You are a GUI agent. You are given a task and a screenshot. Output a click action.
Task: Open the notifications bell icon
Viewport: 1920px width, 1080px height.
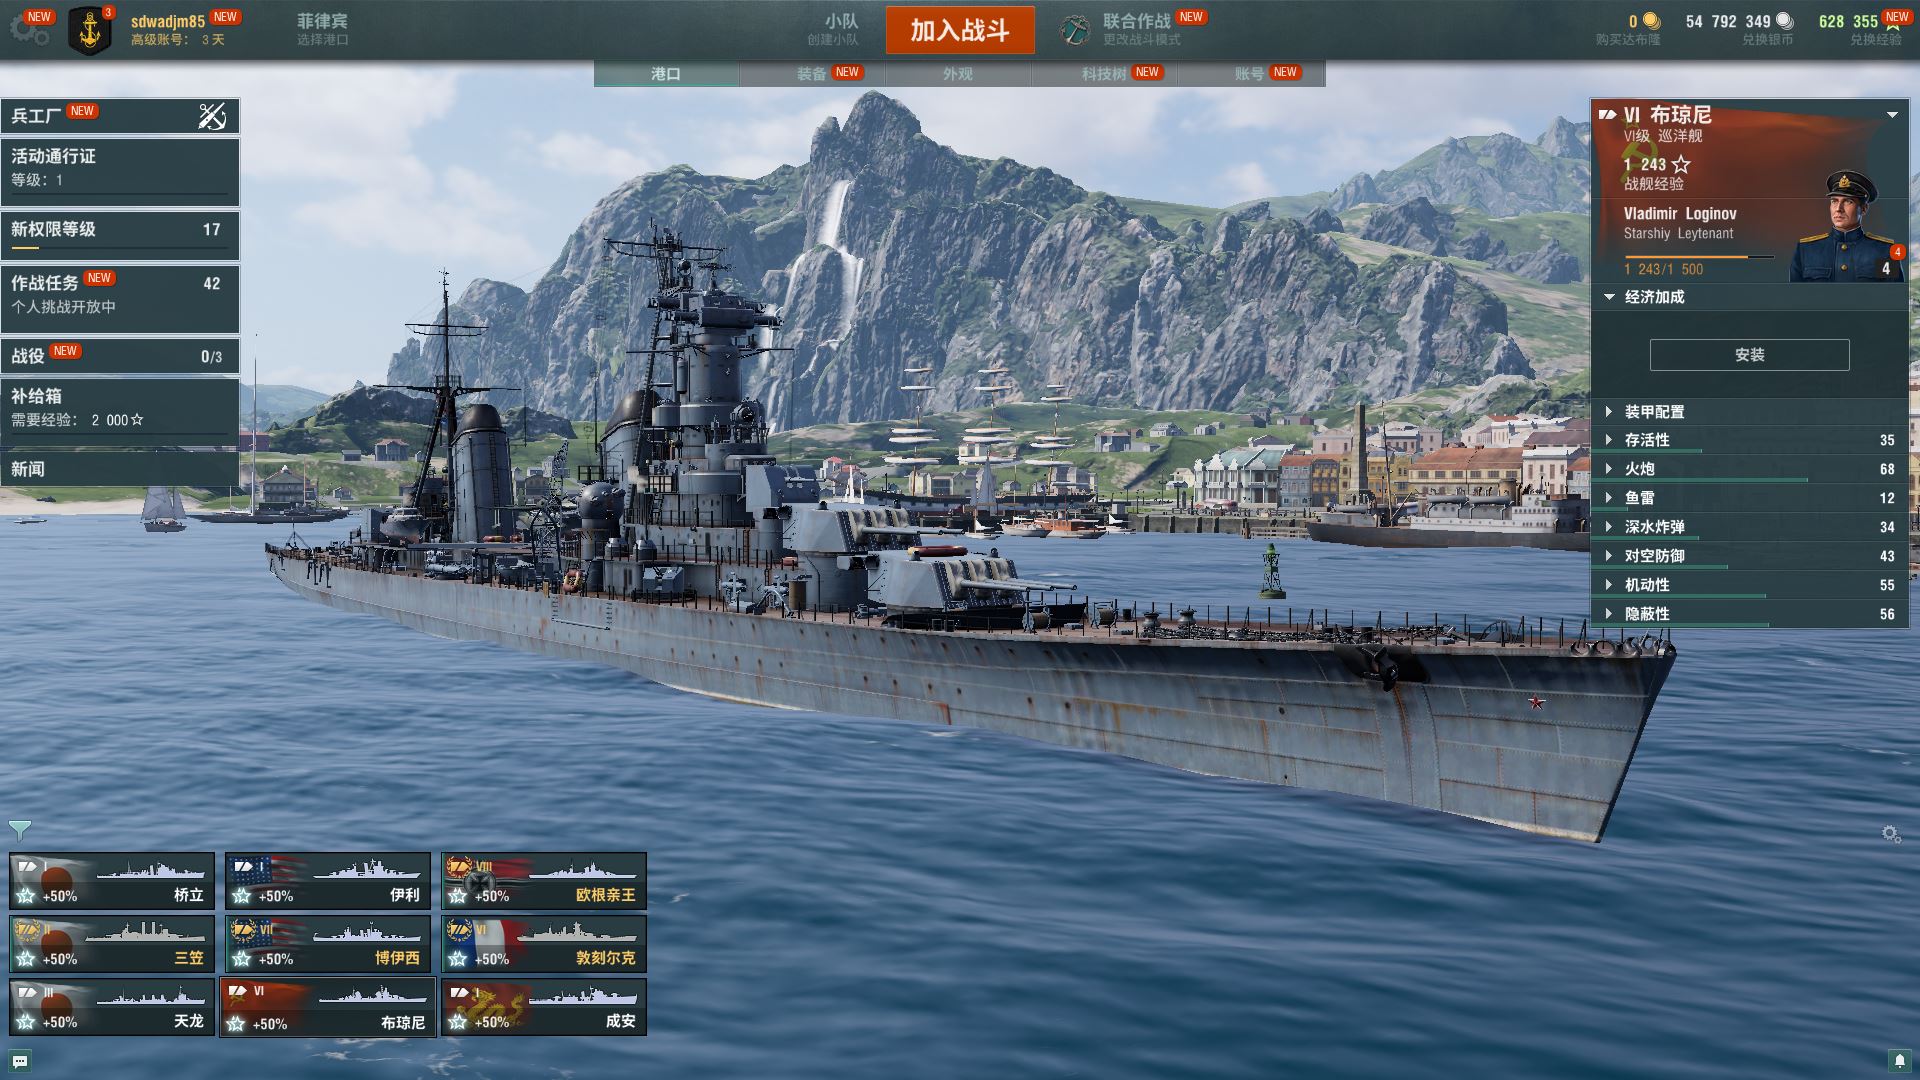pos(1898,1060)
